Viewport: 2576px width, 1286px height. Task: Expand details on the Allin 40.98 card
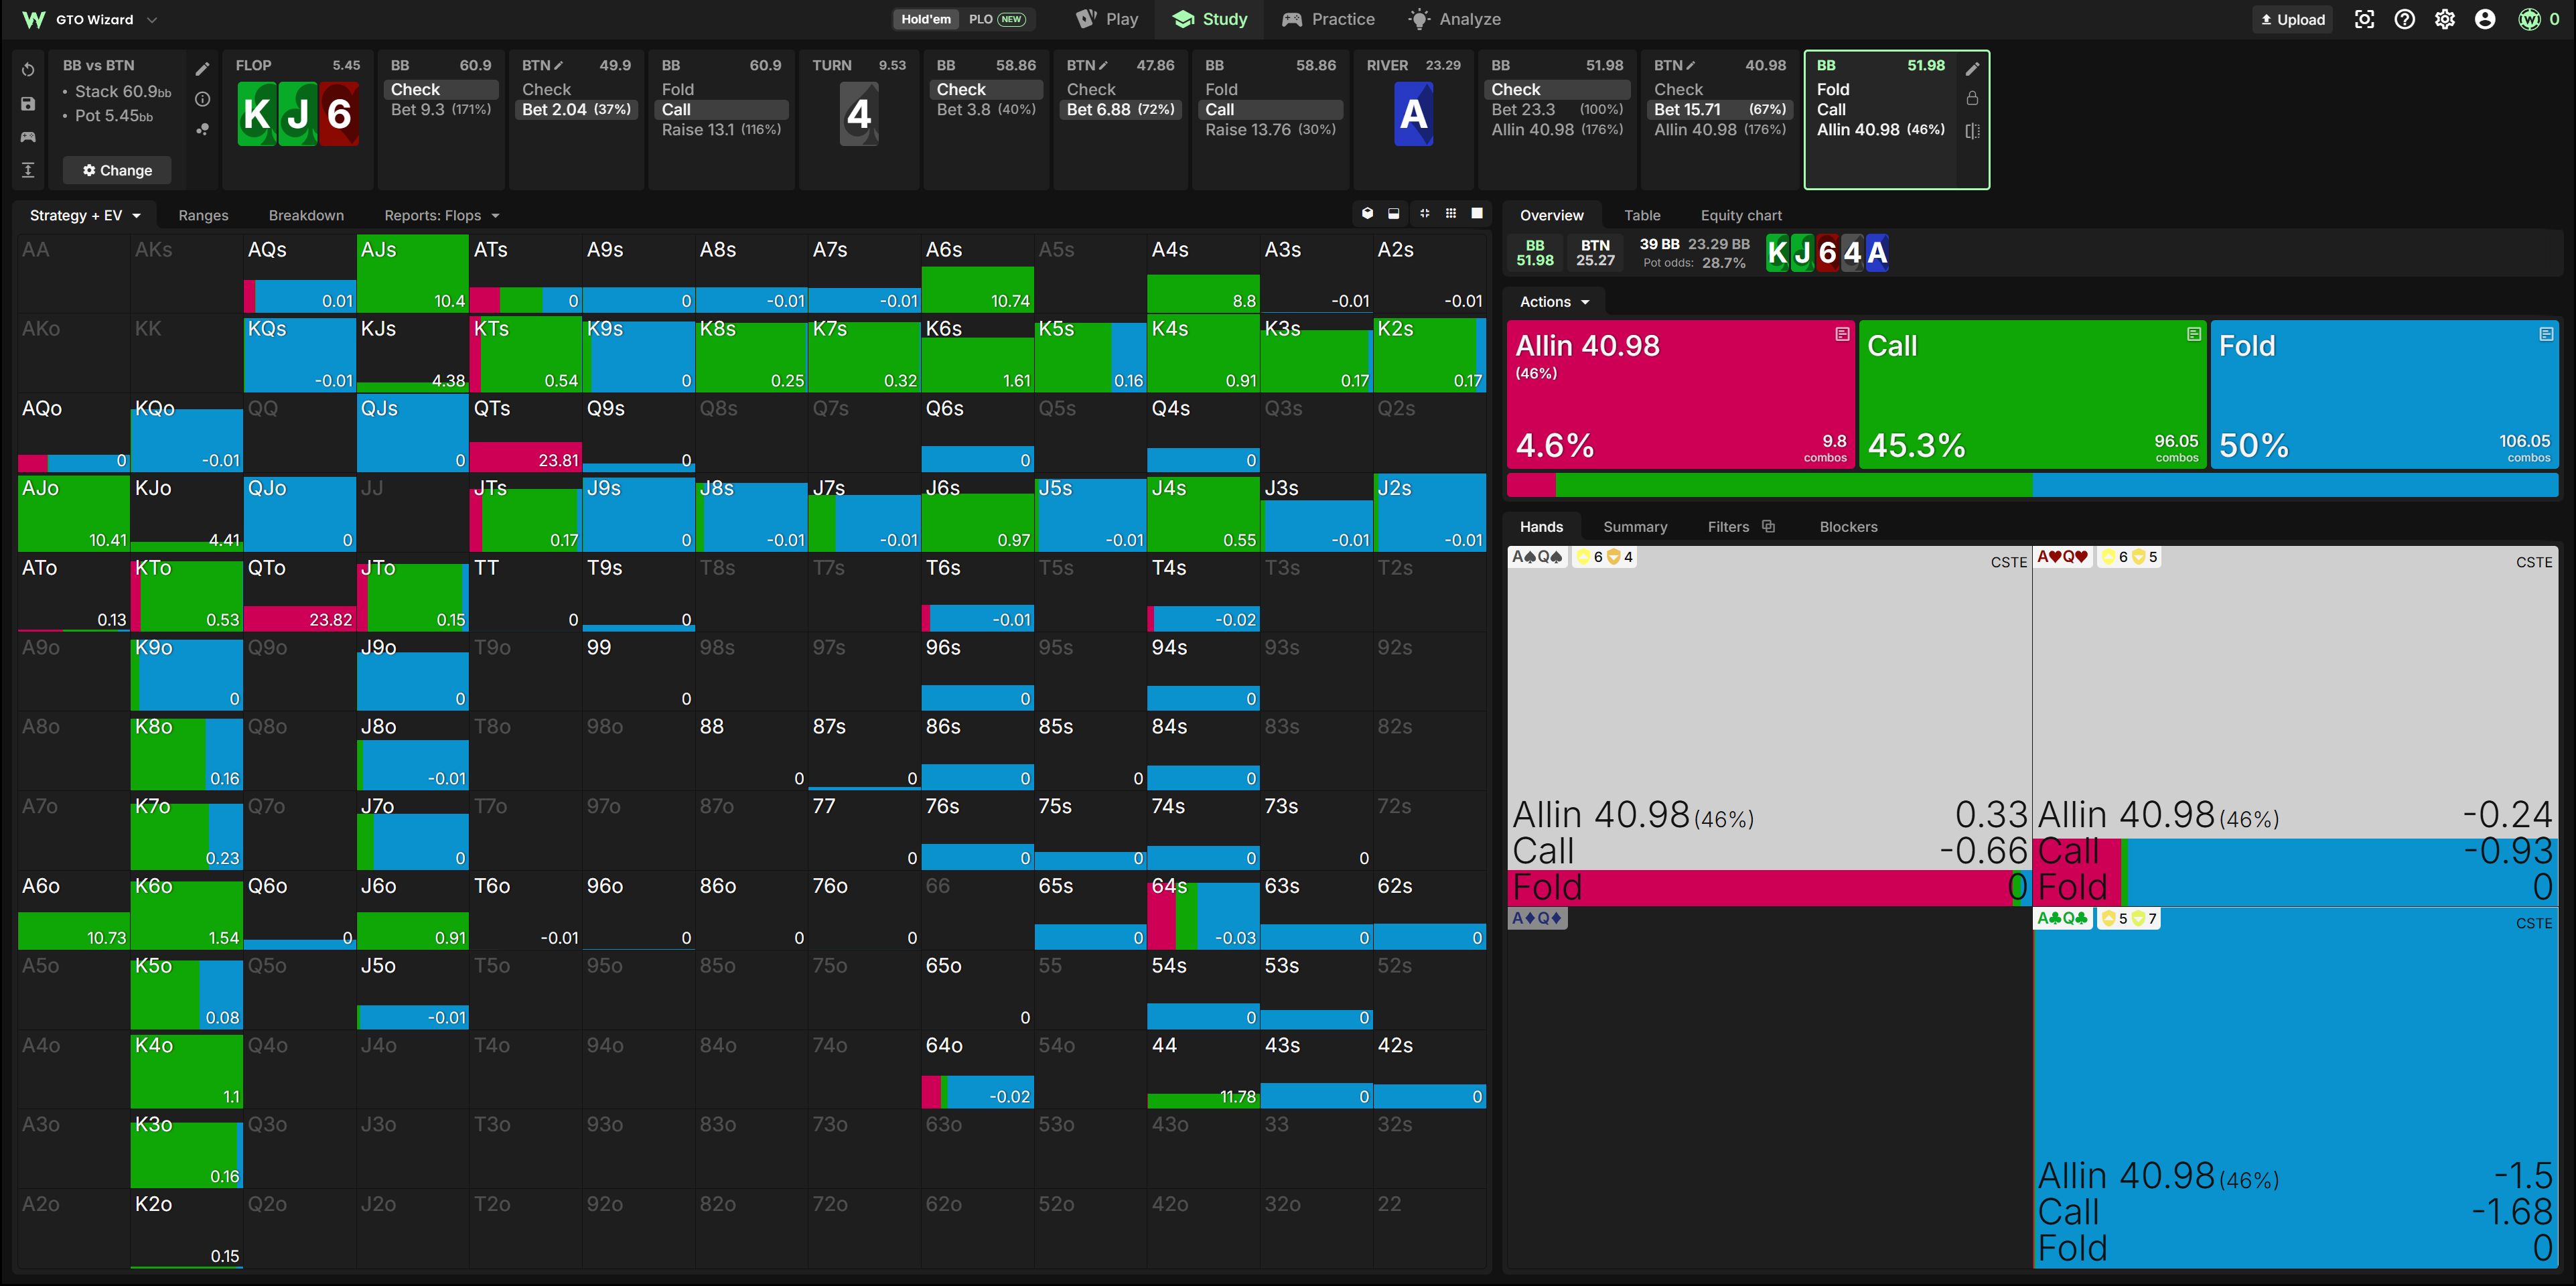(1842, 334)
